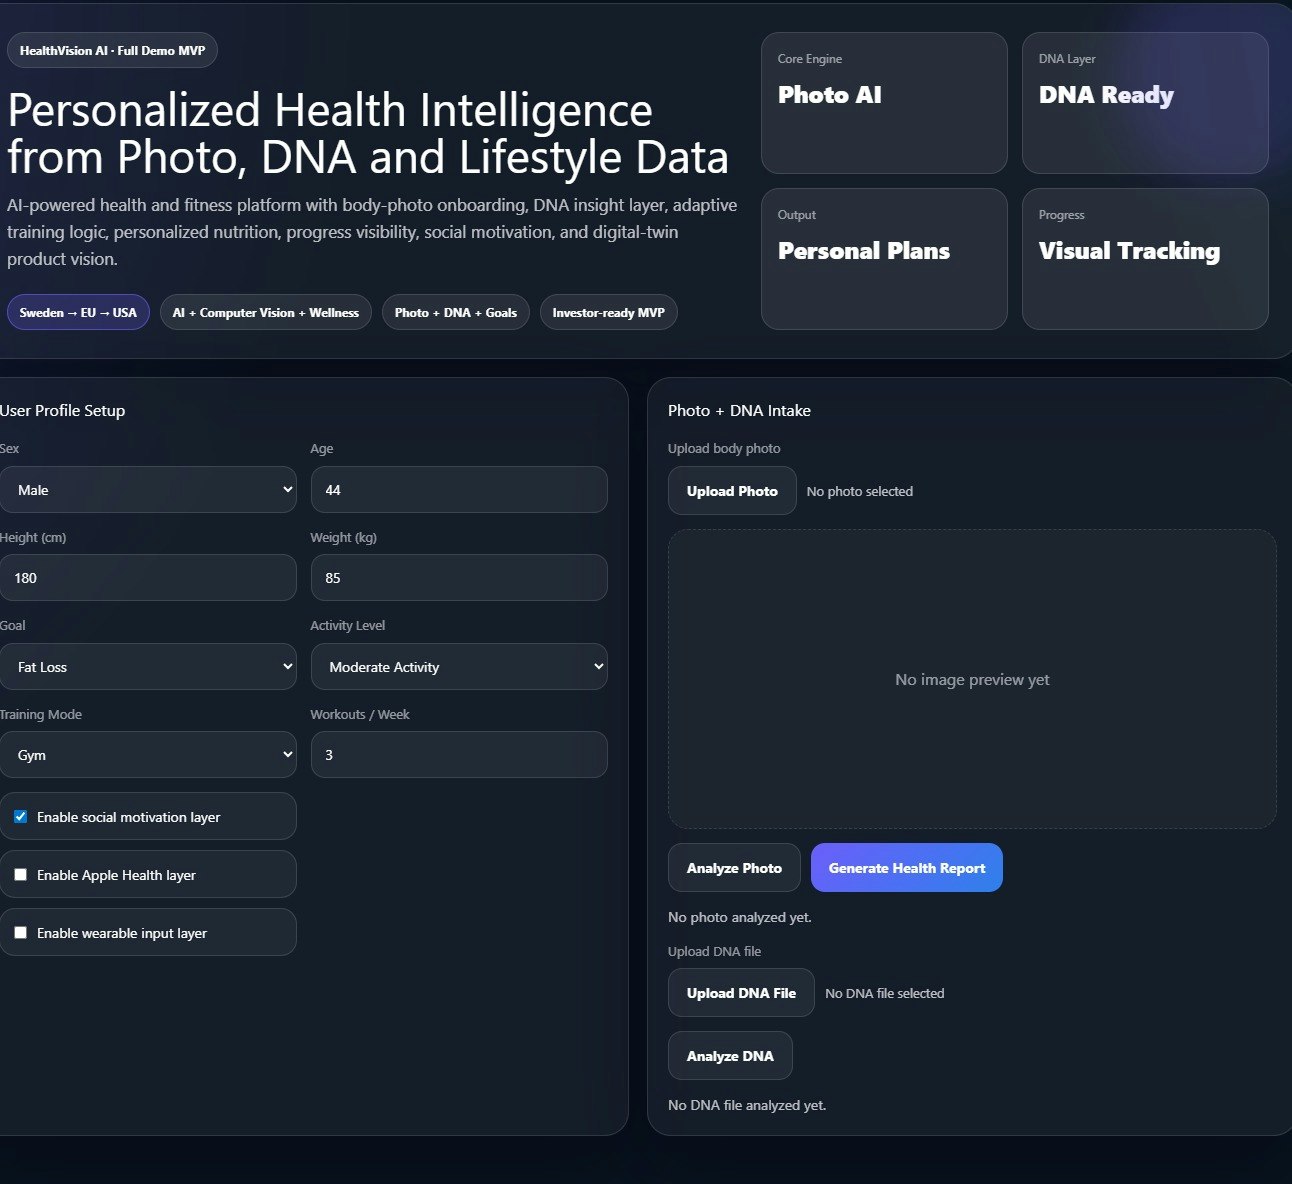Click Analyze Photo

[x=733, y=867]
